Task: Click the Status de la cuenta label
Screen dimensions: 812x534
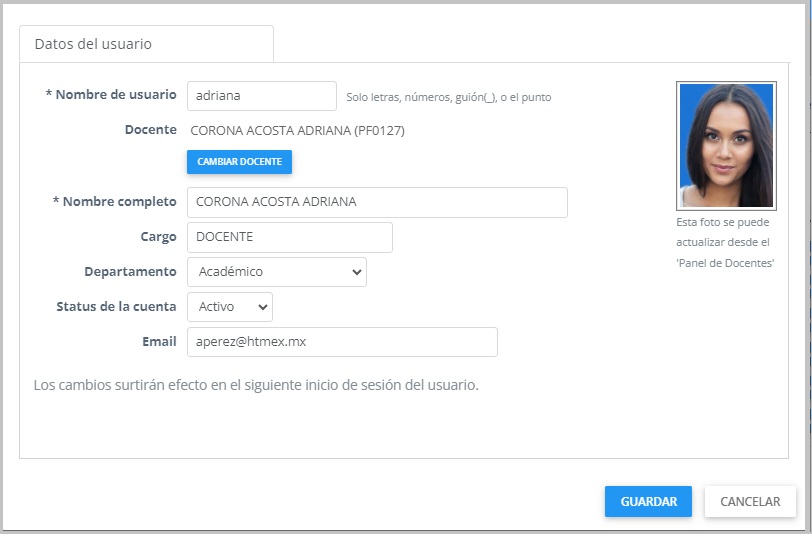Action: (x=116, y=307)
